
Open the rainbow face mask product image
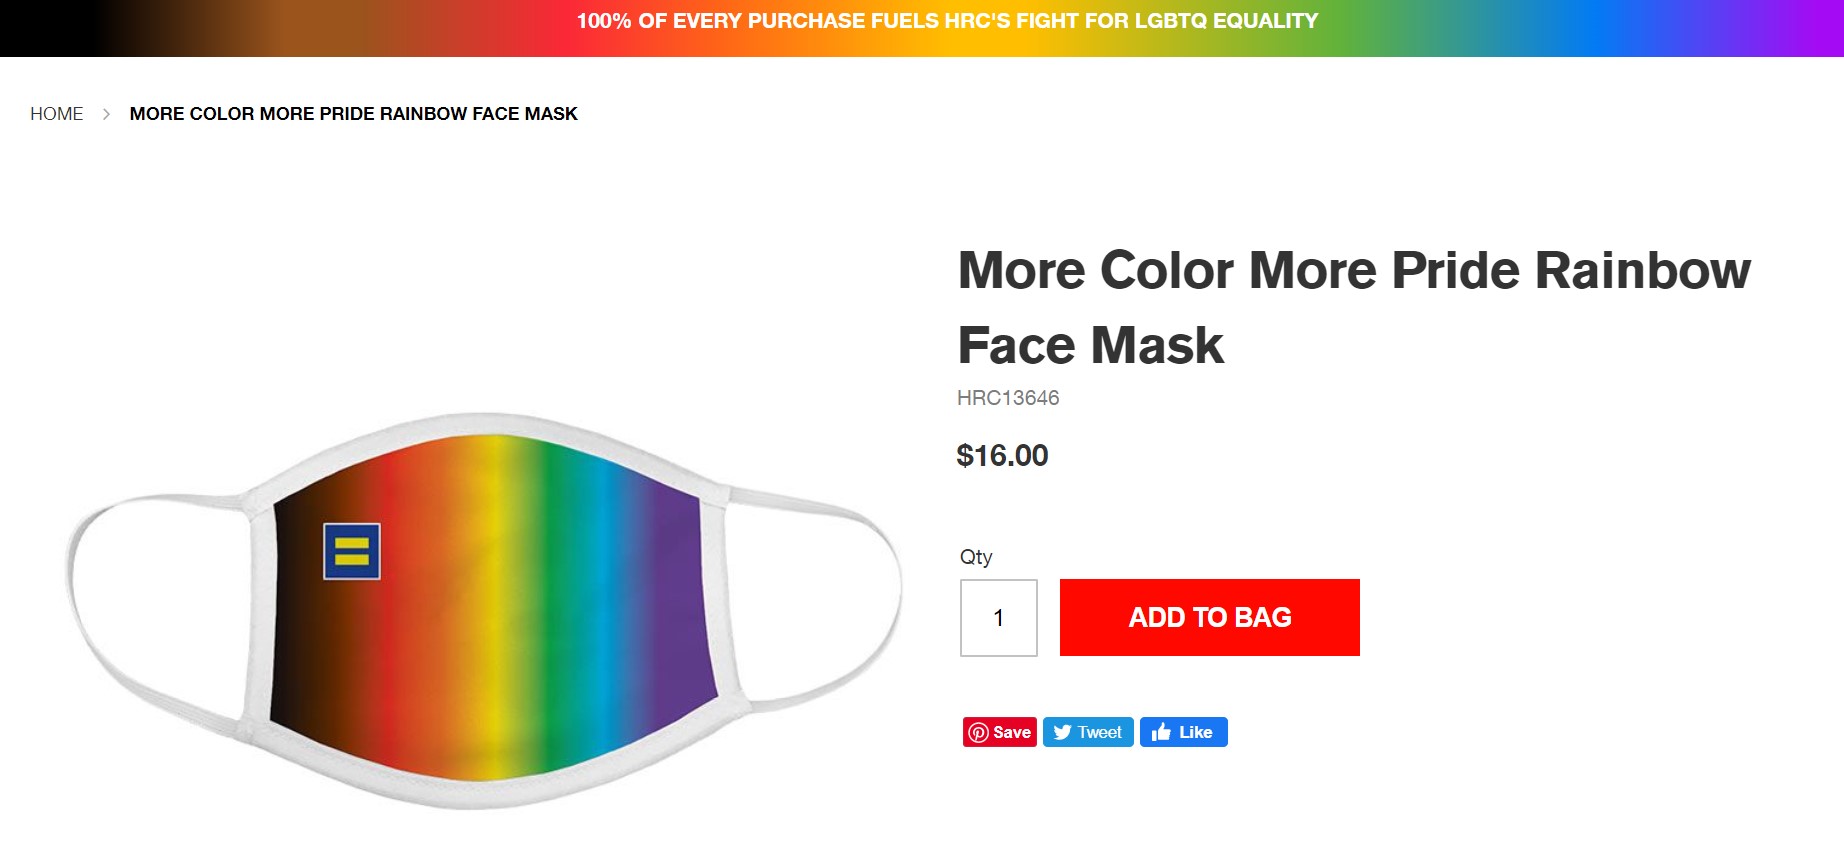point(486,610)
